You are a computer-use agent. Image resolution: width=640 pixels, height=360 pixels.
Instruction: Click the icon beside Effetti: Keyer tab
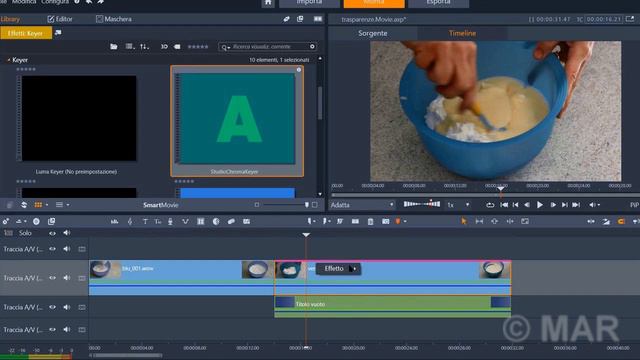[58, 33]
